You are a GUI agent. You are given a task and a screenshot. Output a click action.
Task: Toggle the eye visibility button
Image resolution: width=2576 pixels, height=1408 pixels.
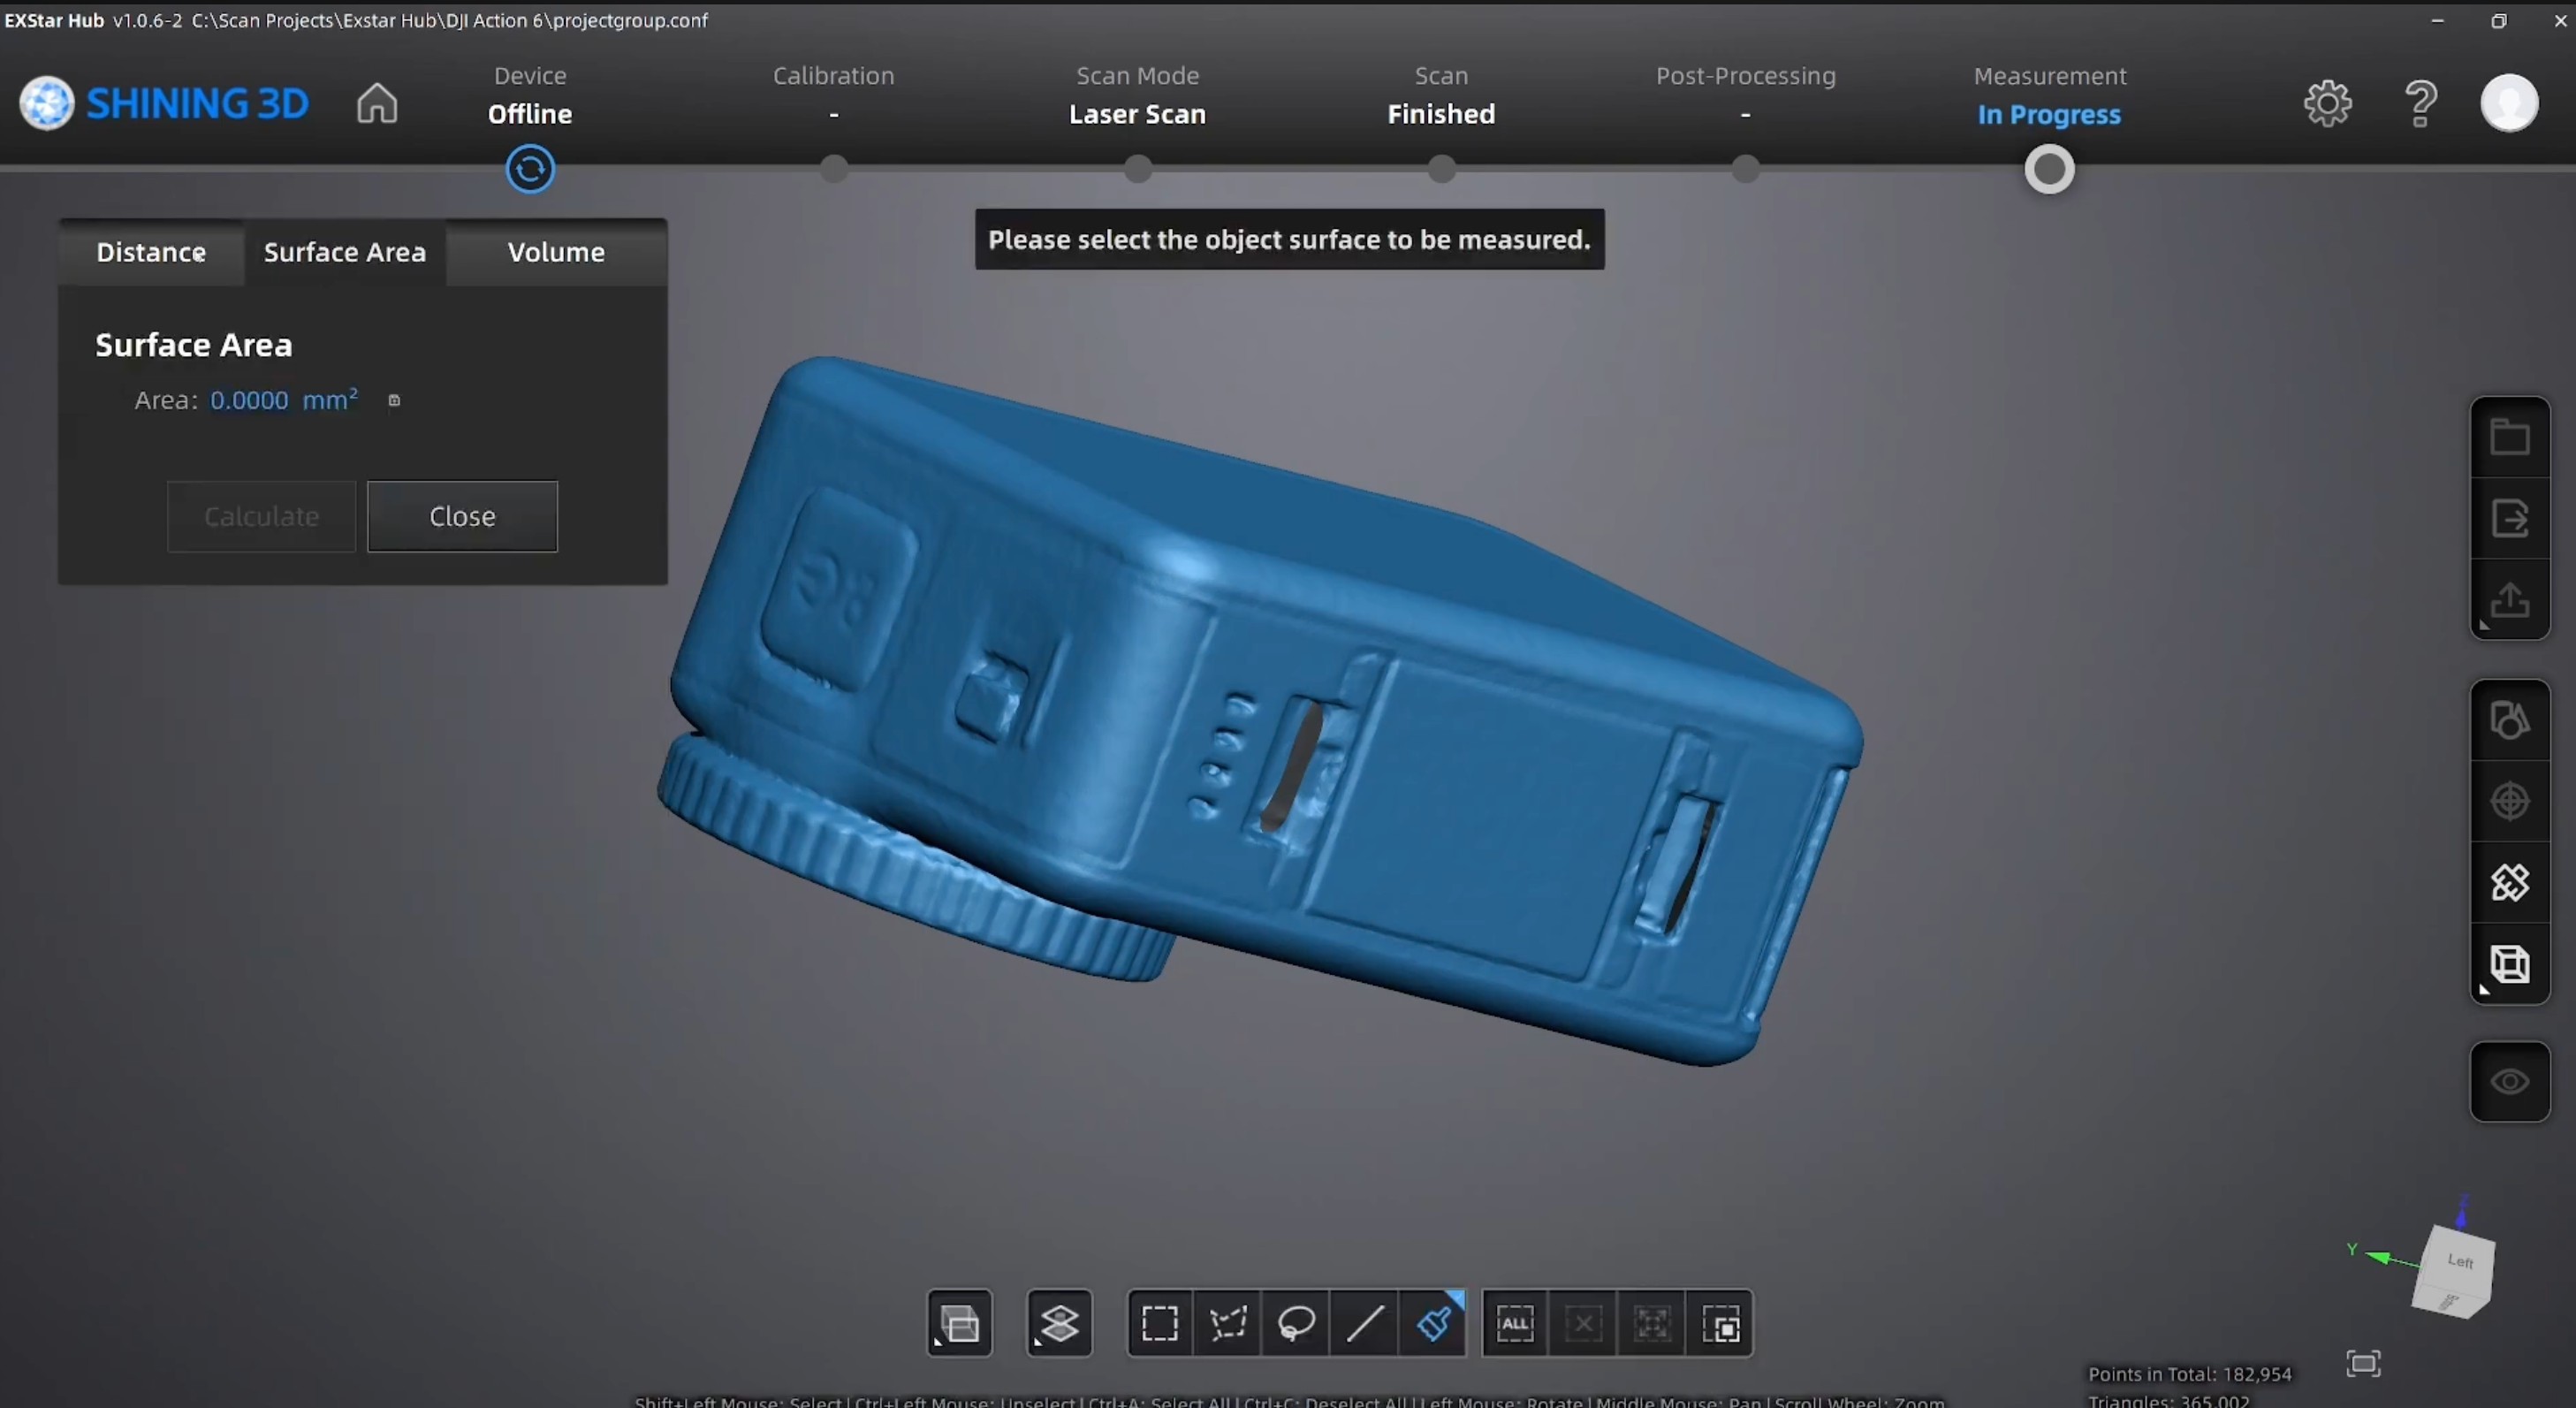(2509, 1081)
